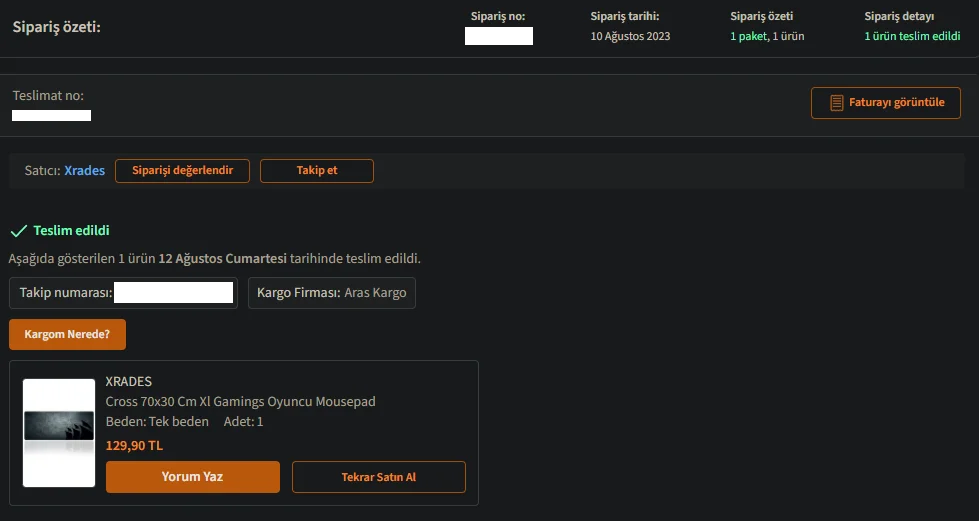Viewport: 979px width, 521px height.
Task: Click the 1 ürün teslim edildi link
Action: pos(912,36)
